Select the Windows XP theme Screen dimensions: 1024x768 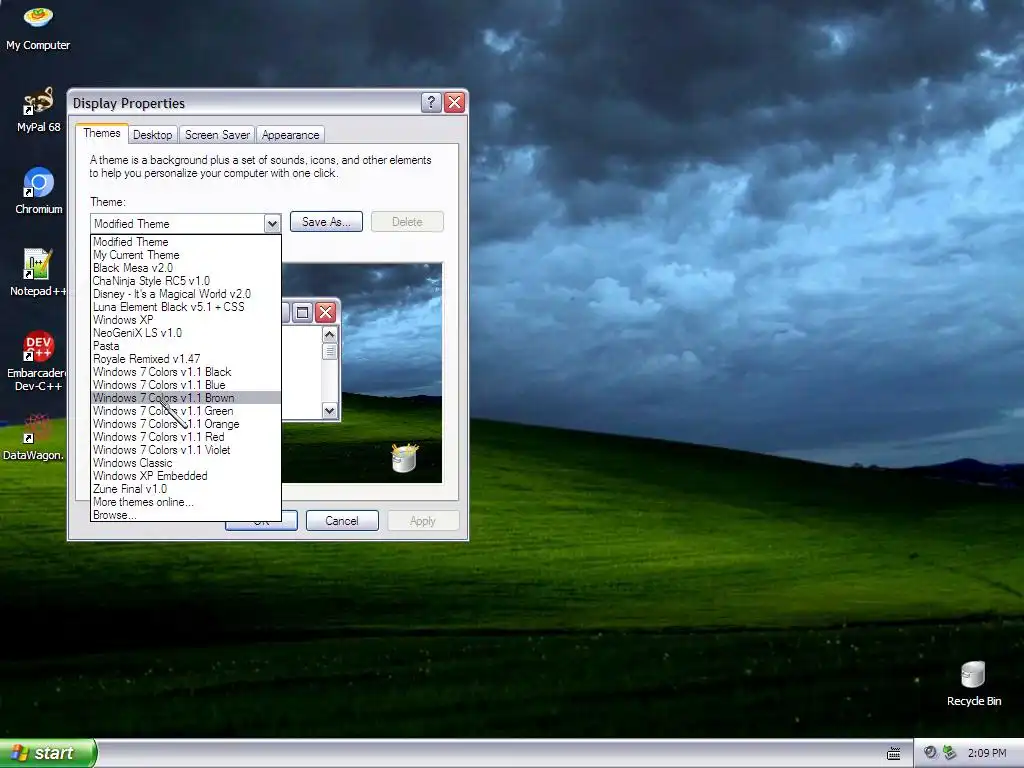point(185,320)
